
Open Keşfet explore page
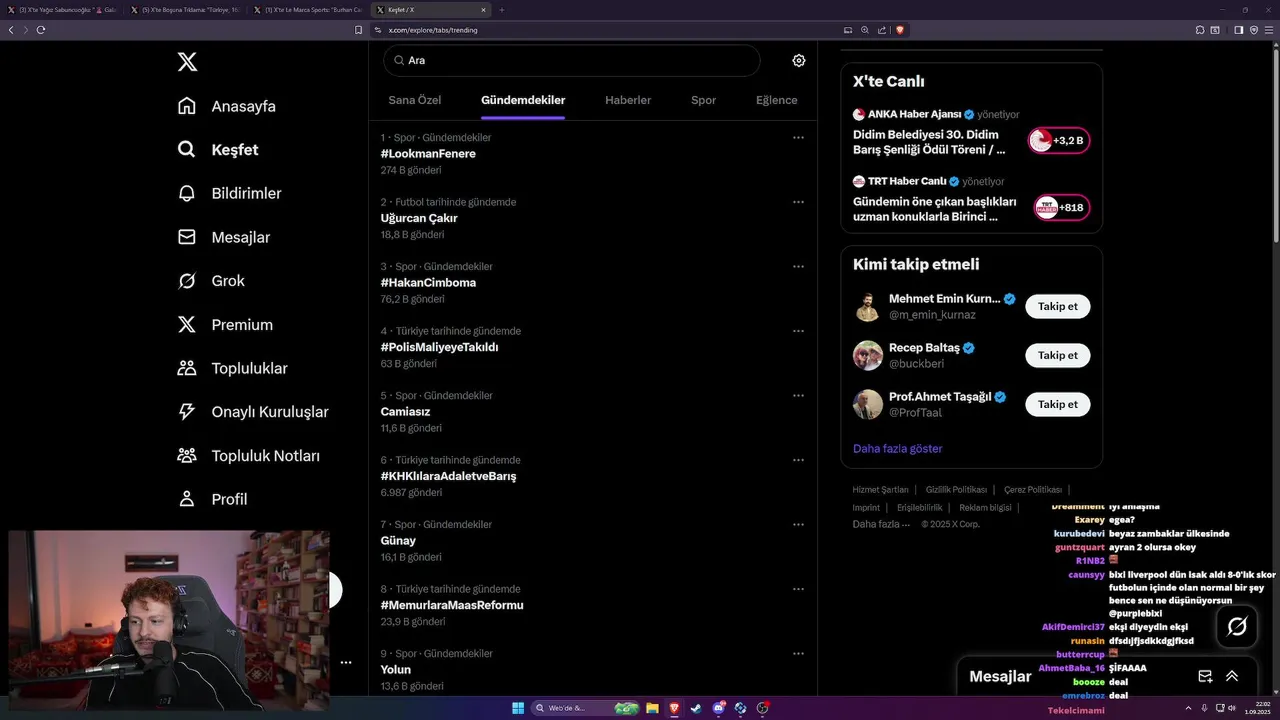tap(217, 150)
